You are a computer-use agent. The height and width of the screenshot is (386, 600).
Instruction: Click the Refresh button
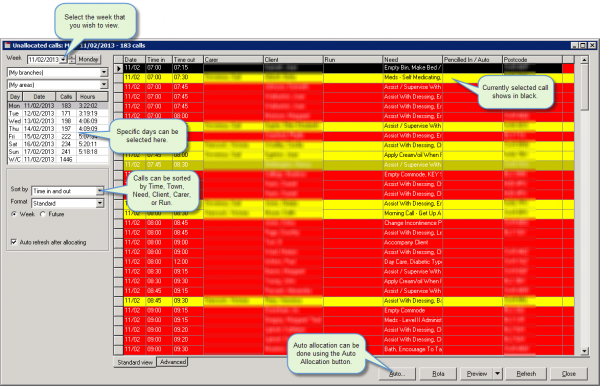coord(526,373)
